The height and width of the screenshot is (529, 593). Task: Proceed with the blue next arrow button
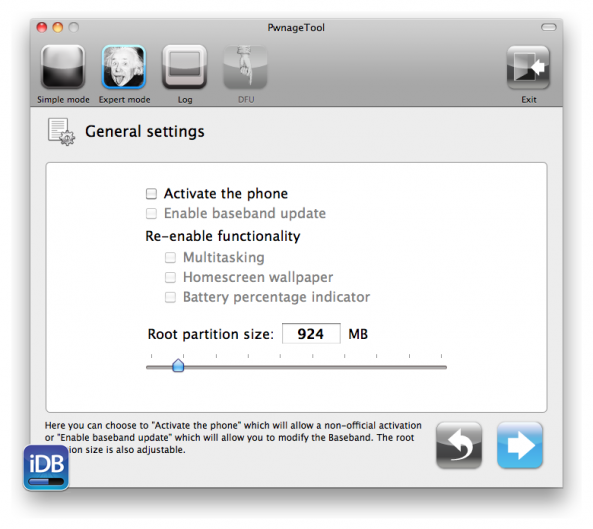pos(520,445)
